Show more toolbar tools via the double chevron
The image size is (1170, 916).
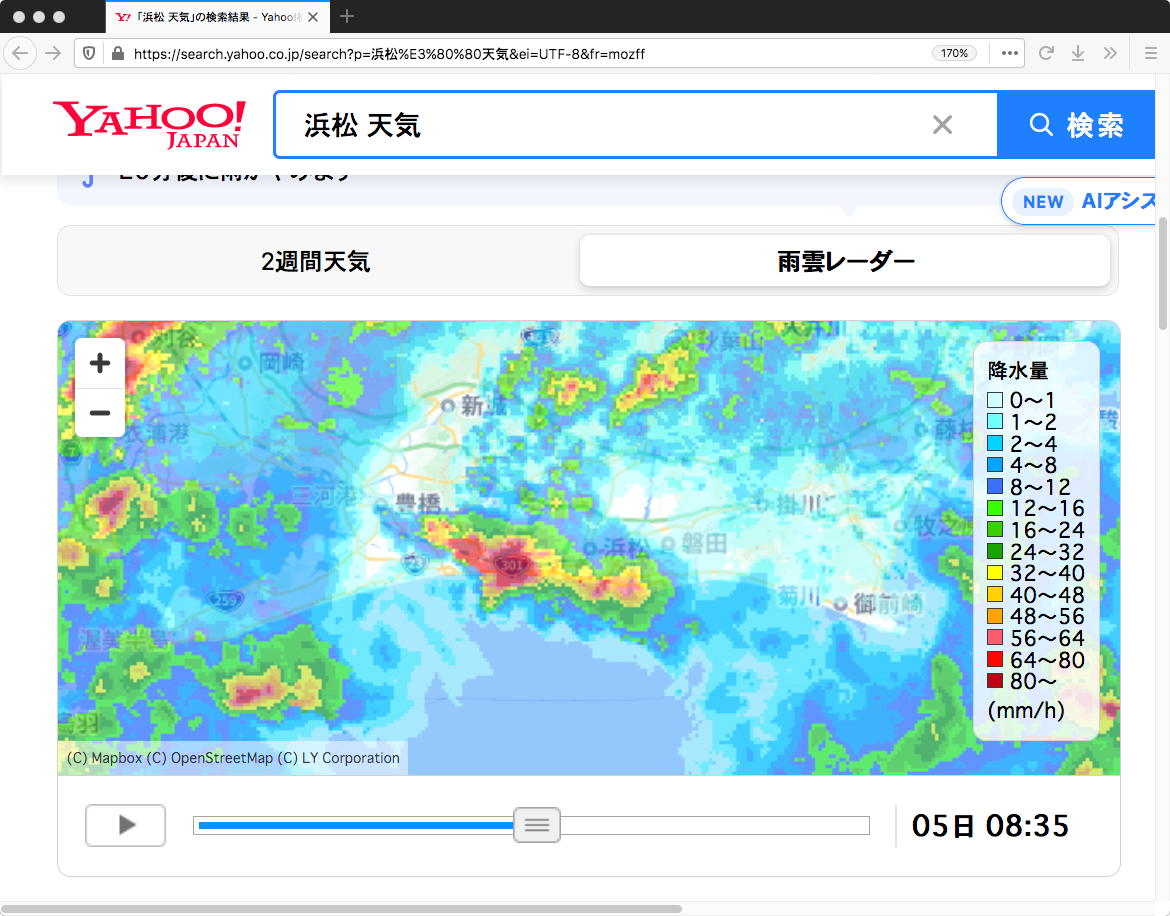click(1110, 53)
